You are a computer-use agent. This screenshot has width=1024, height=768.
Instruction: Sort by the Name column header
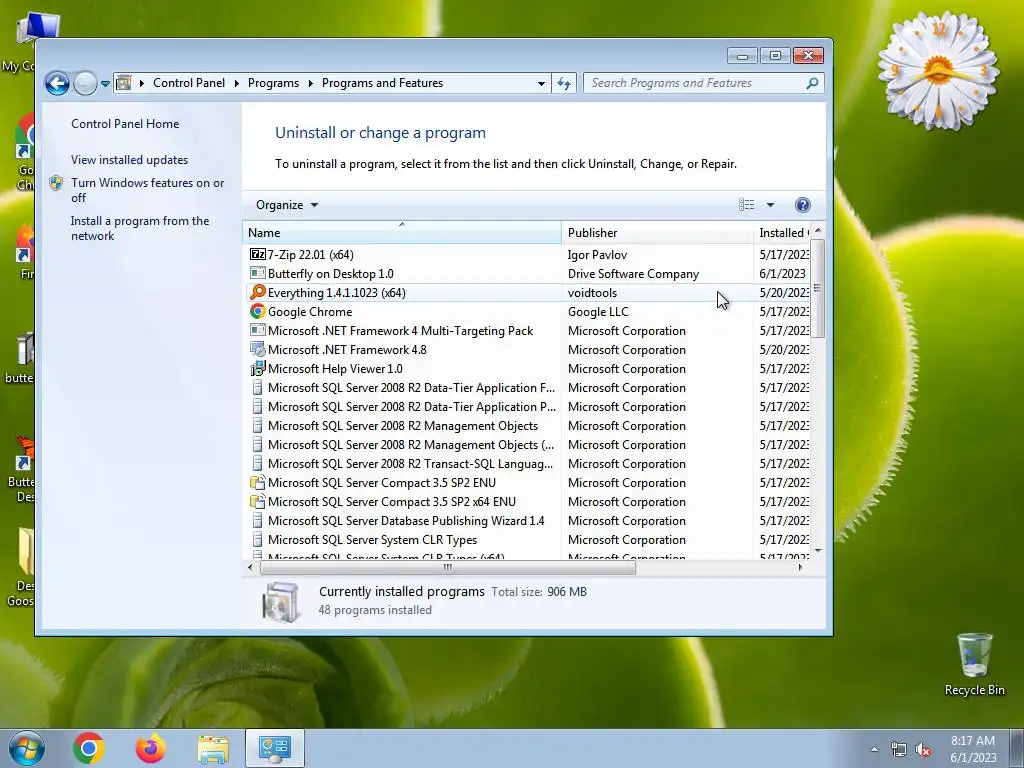point(402,232)
